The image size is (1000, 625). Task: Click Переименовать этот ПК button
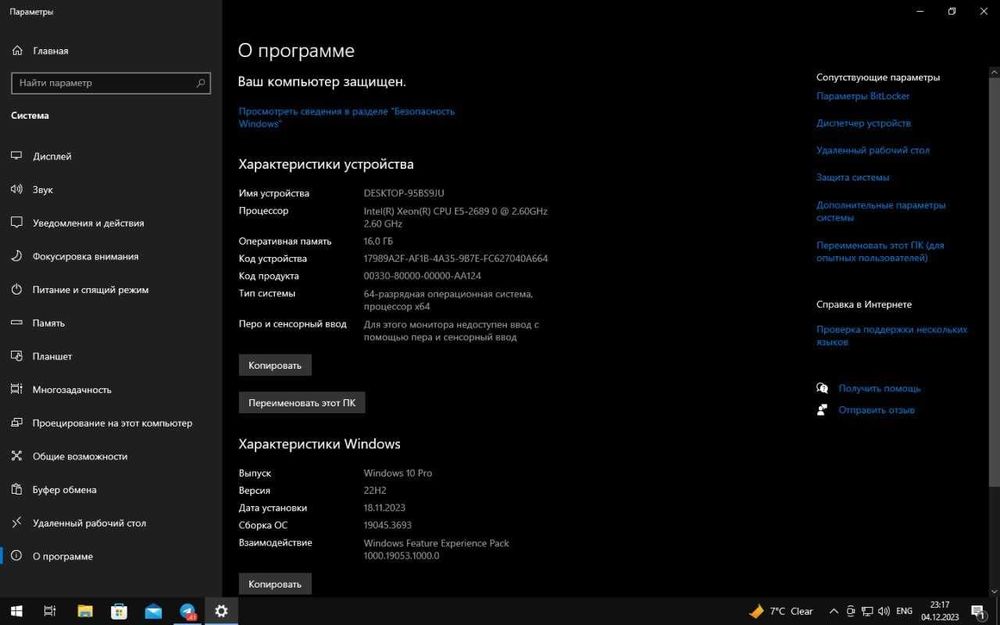[302, 402]
